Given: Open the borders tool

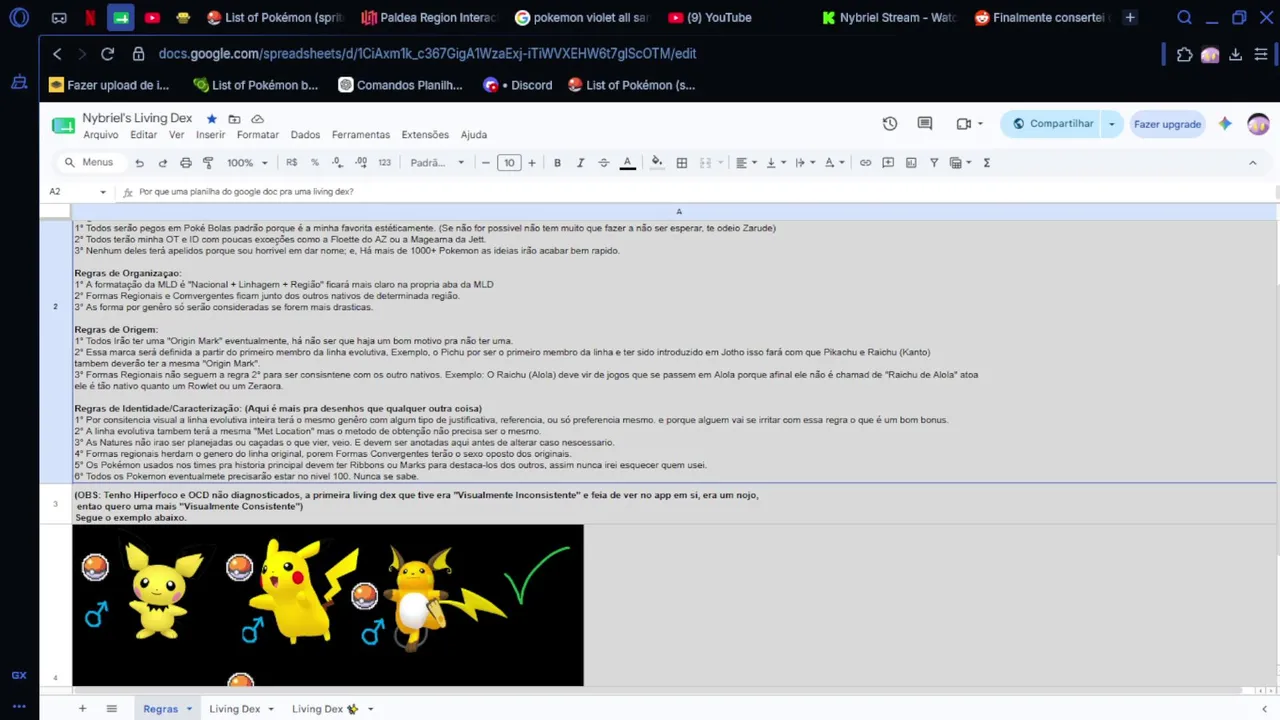Looking at the screenshot, I should click(682, 163).
